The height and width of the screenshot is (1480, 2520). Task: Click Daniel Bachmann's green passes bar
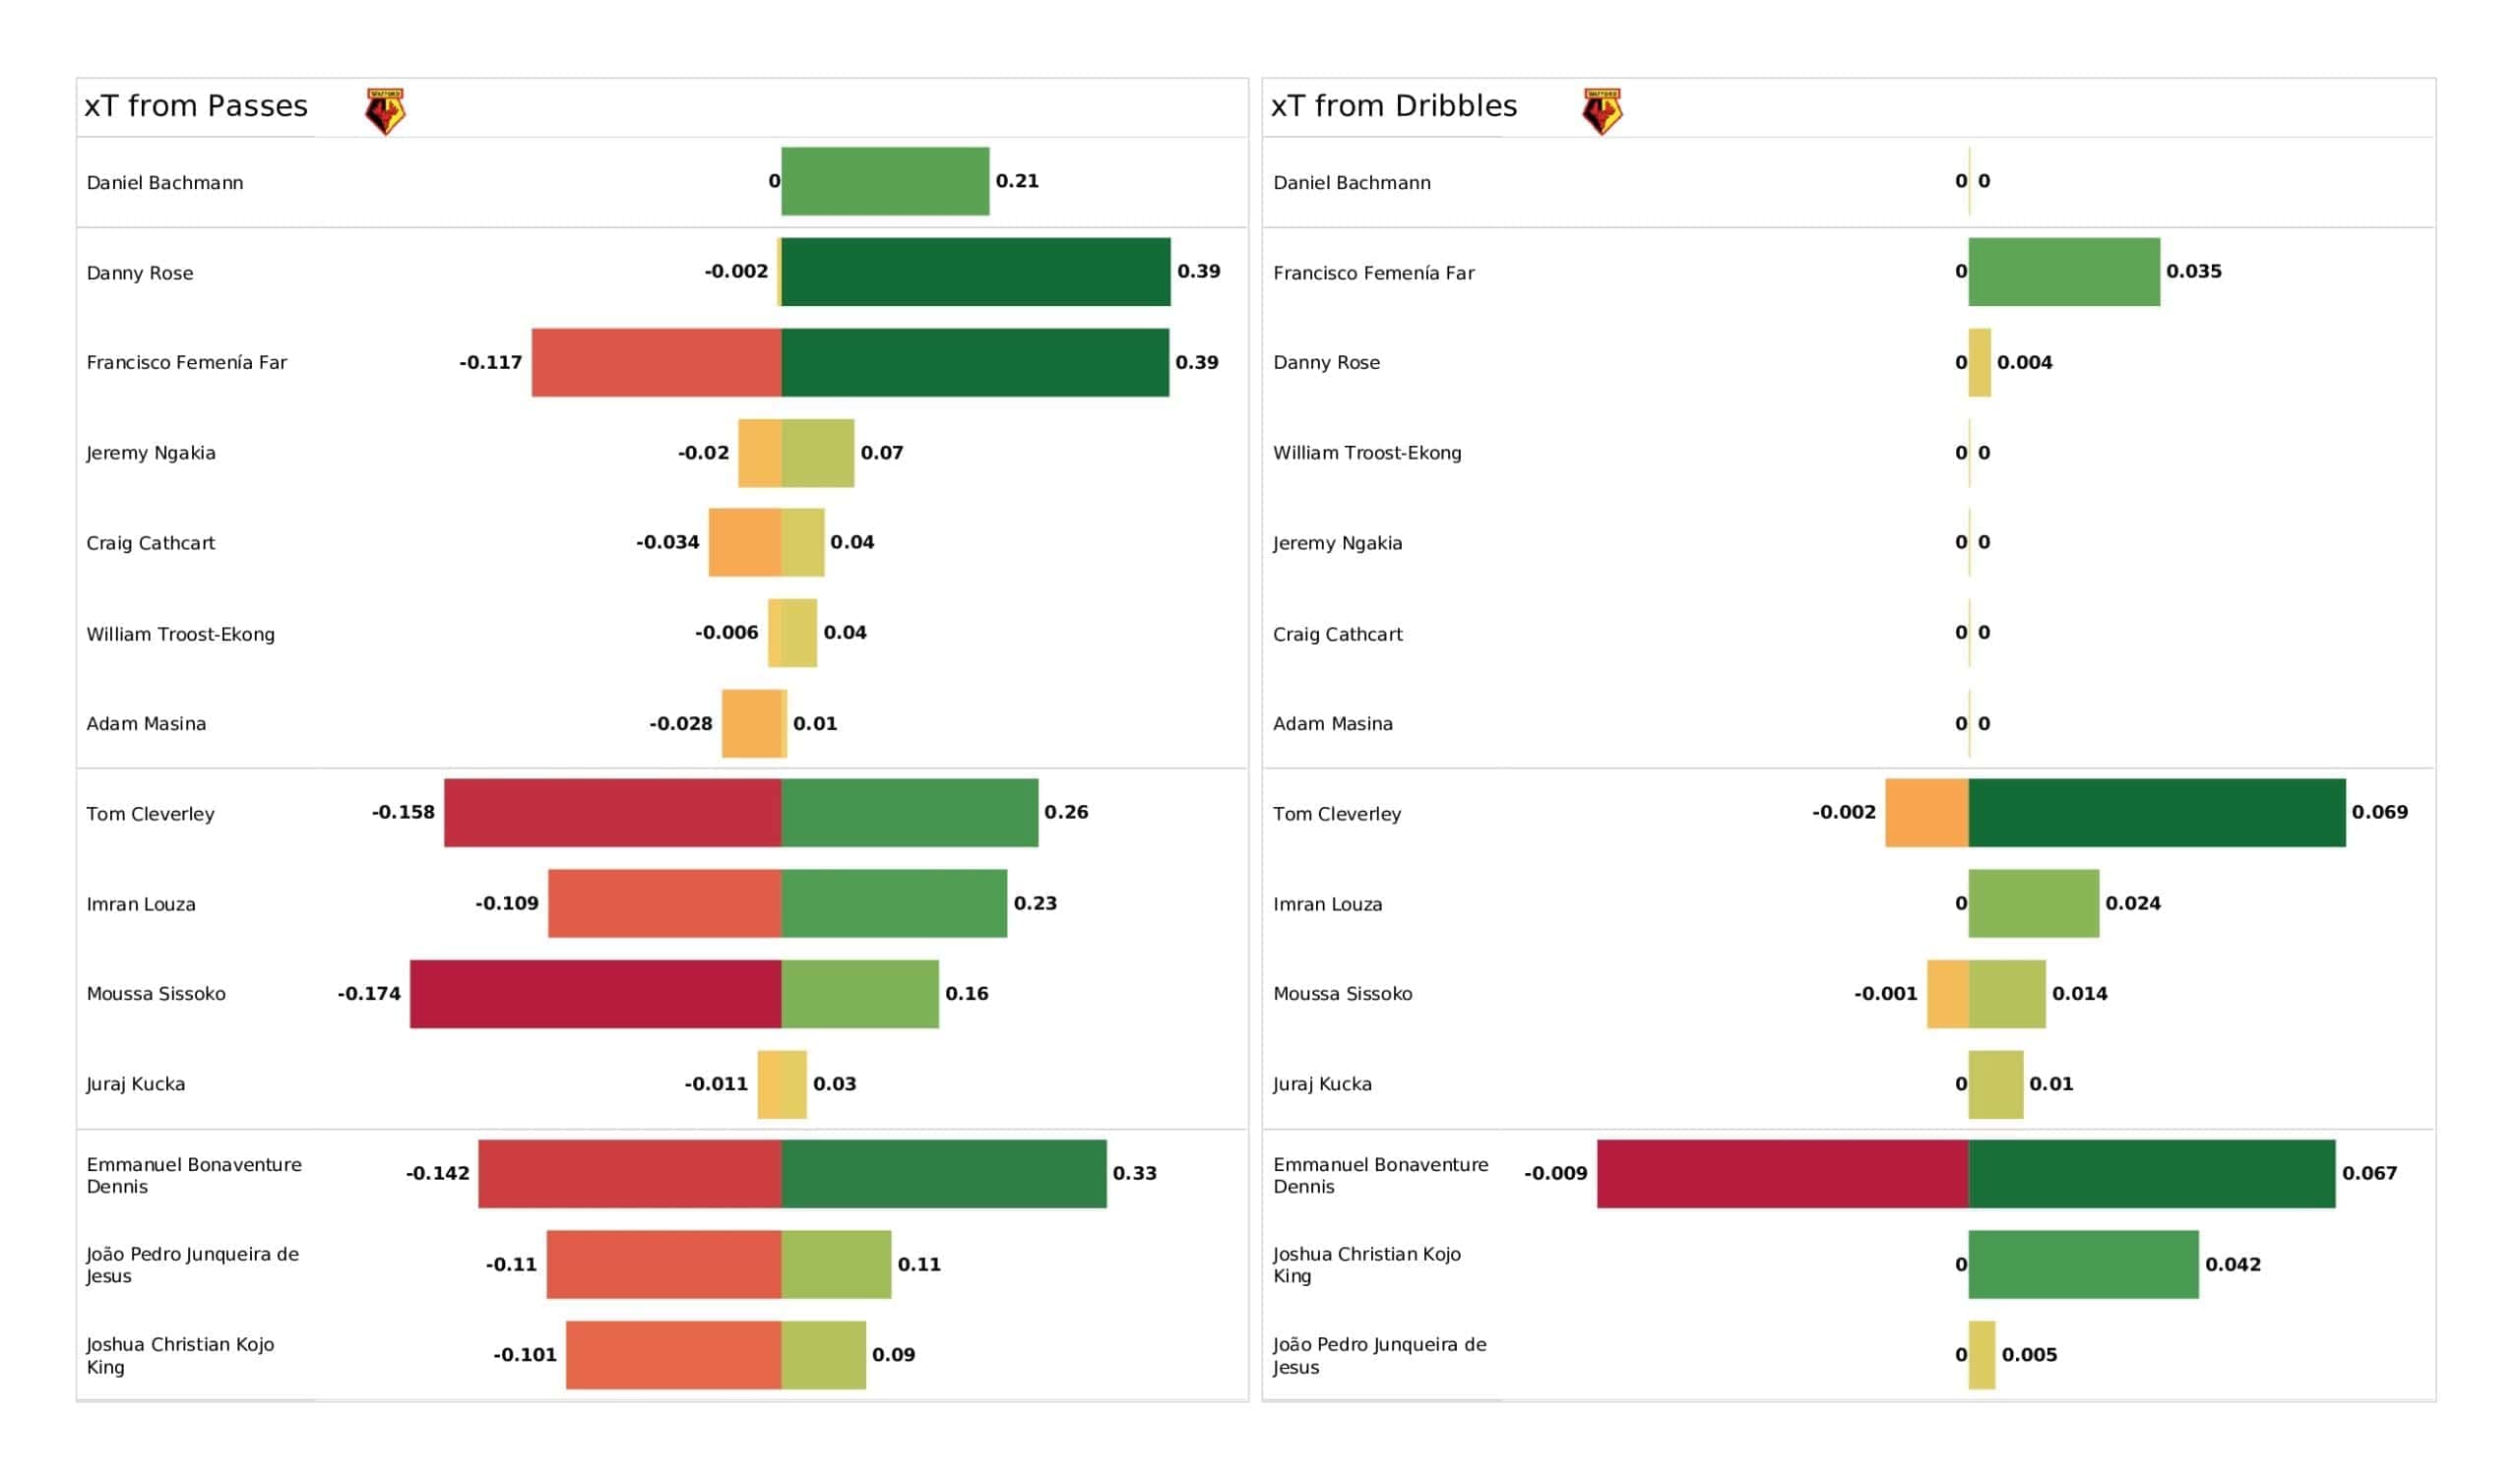[x=885, y=181]
